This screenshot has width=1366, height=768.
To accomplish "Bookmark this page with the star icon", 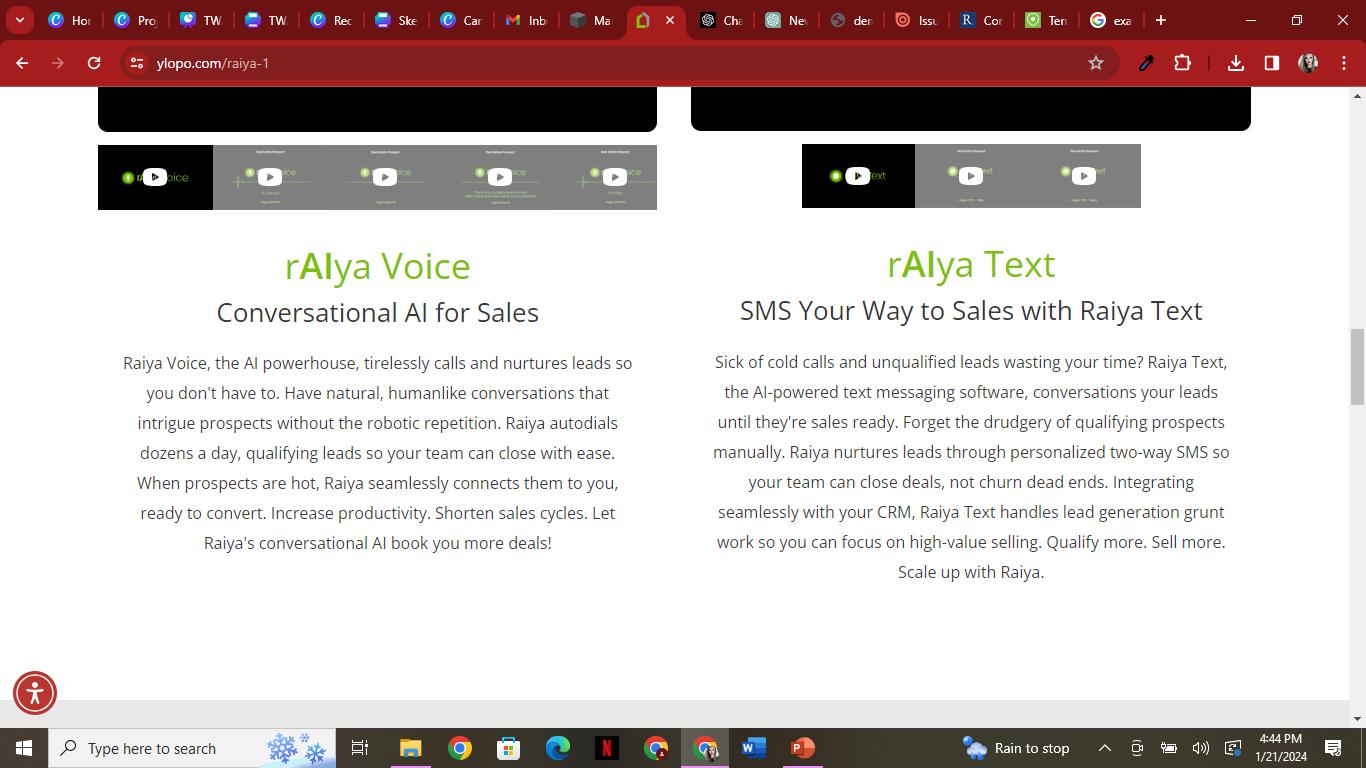I will click(x=1096, y=63).
